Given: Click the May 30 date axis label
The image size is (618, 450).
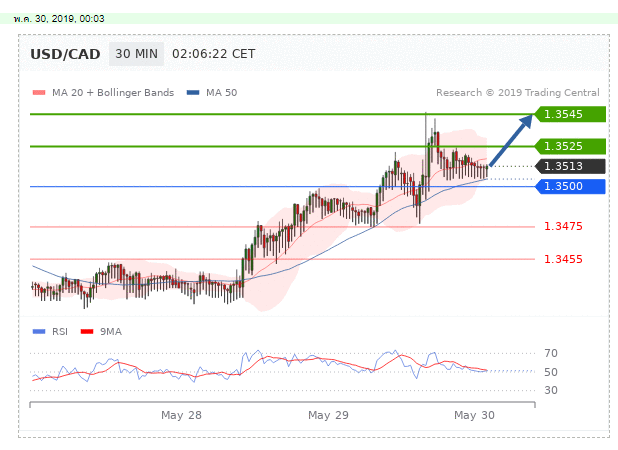Looking at the screenshot, I should coord(474,415).
